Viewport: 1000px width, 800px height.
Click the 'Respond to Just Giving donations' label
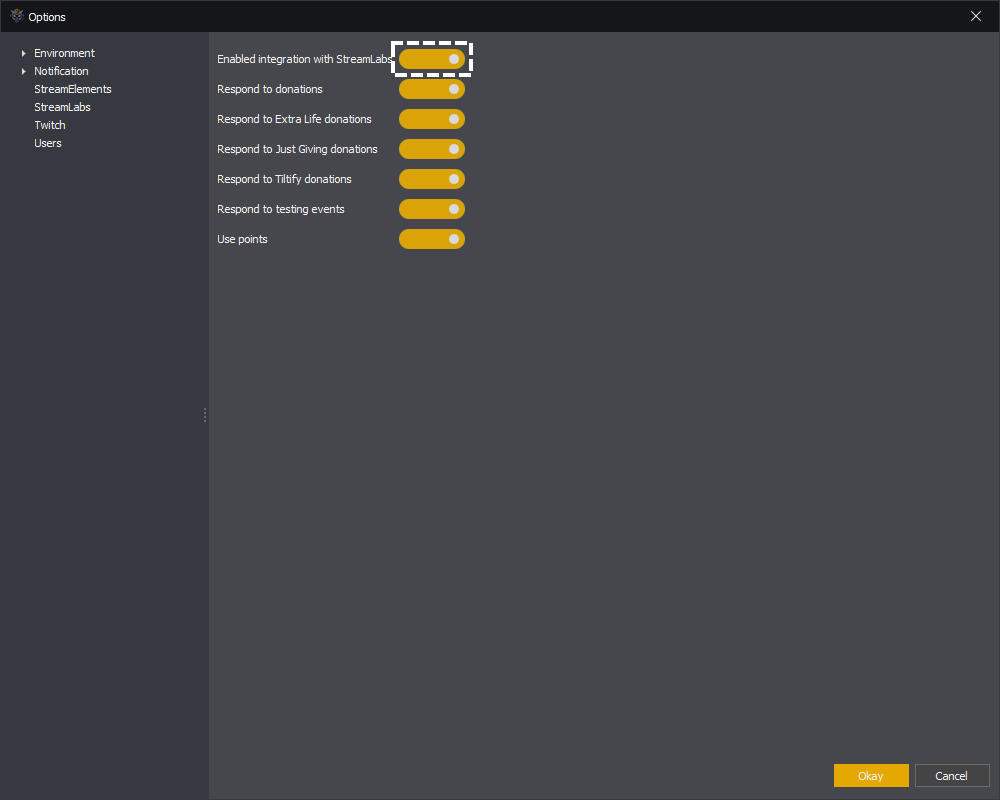click(297, 149)
